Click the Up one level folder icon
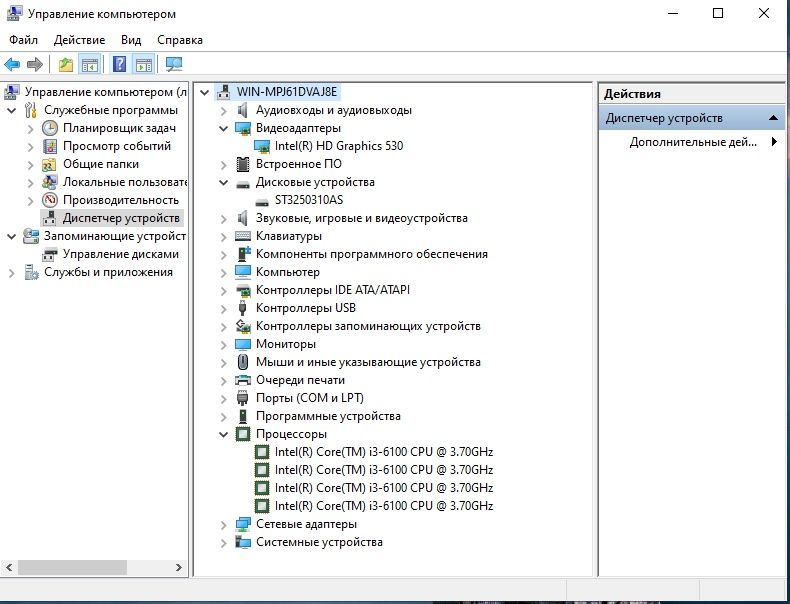The image size is (790, 604). coord(65,64)
